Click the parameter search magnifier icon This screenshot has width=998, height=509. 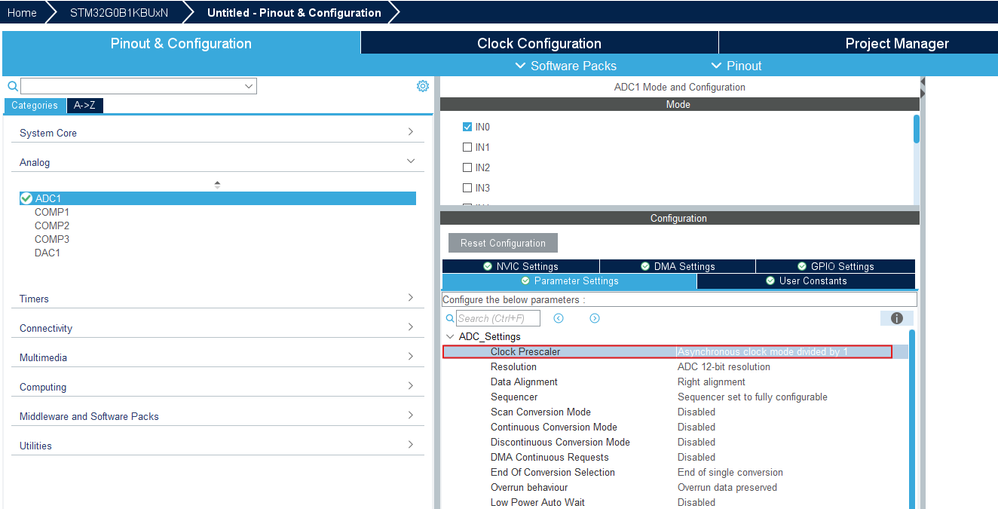point(449,318)
